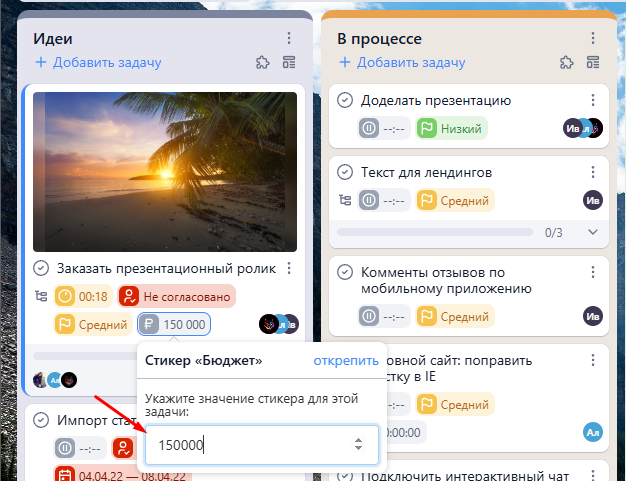Click Добавить задачу in Идеи column
Screen dimensions: 626x481
click(x=98, y=62)
